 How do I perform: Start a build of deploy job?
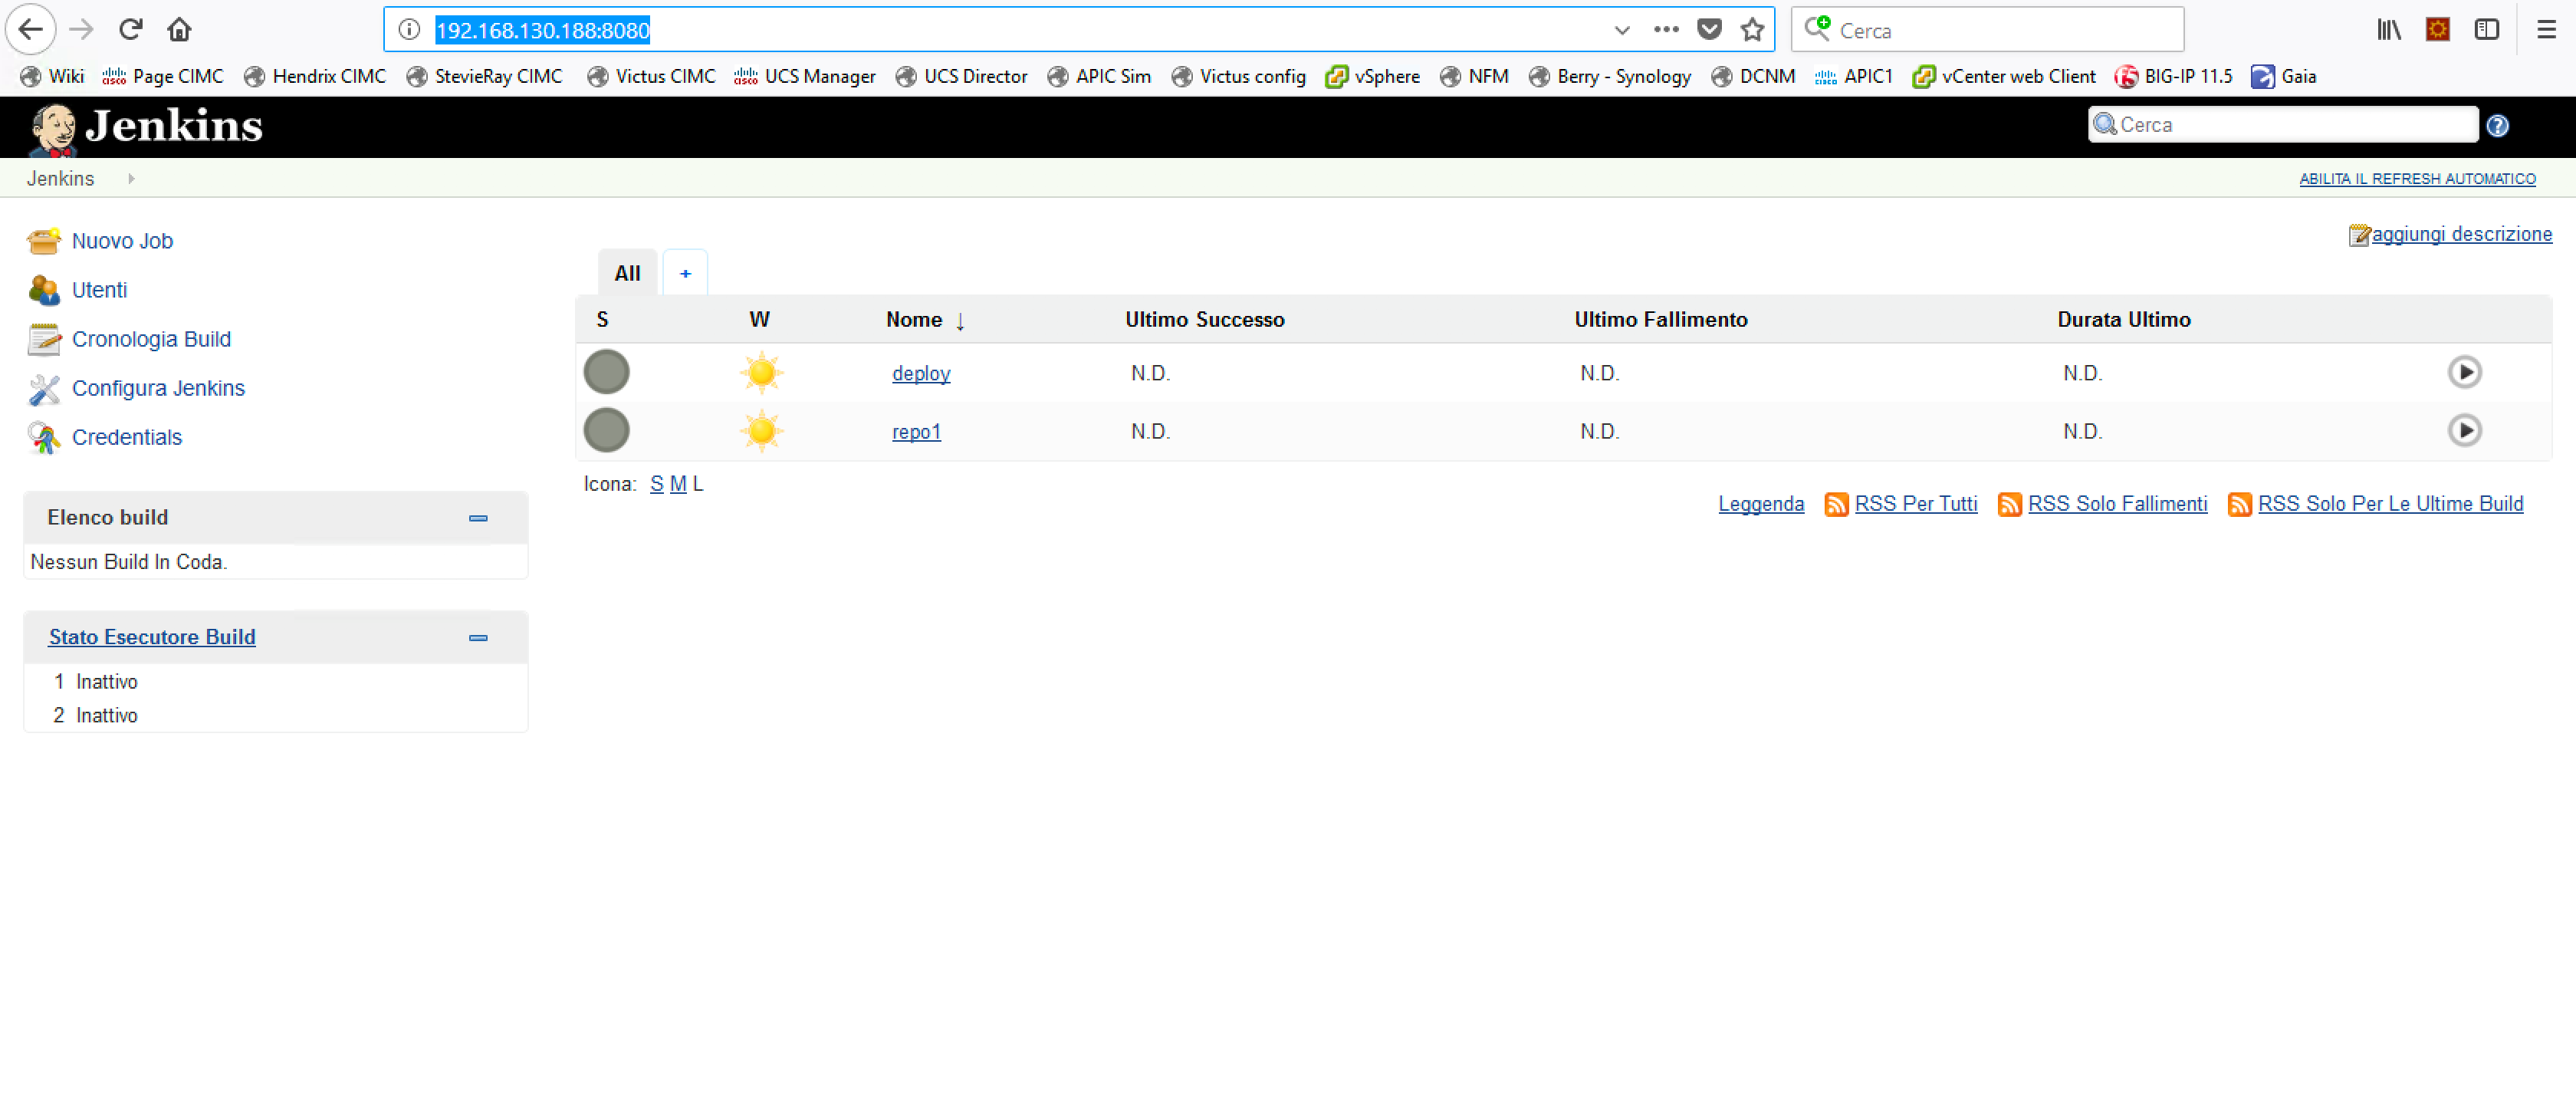click(2464, 371)
